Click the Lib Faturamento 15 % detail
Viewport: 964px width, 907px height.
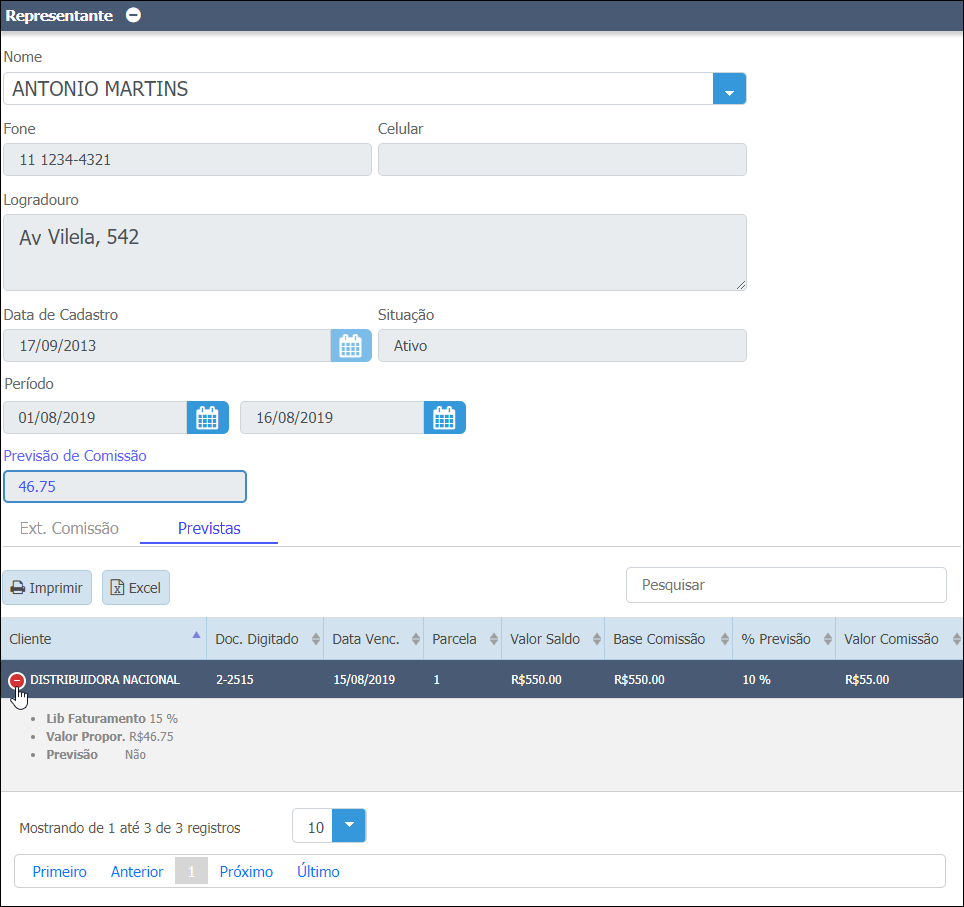[112, 718]
